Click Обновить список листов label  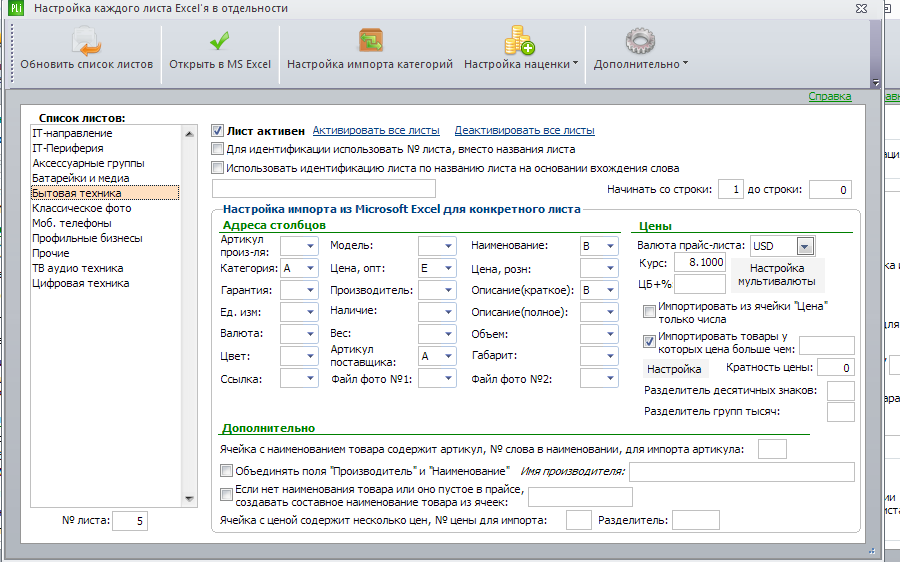point(87,64)
